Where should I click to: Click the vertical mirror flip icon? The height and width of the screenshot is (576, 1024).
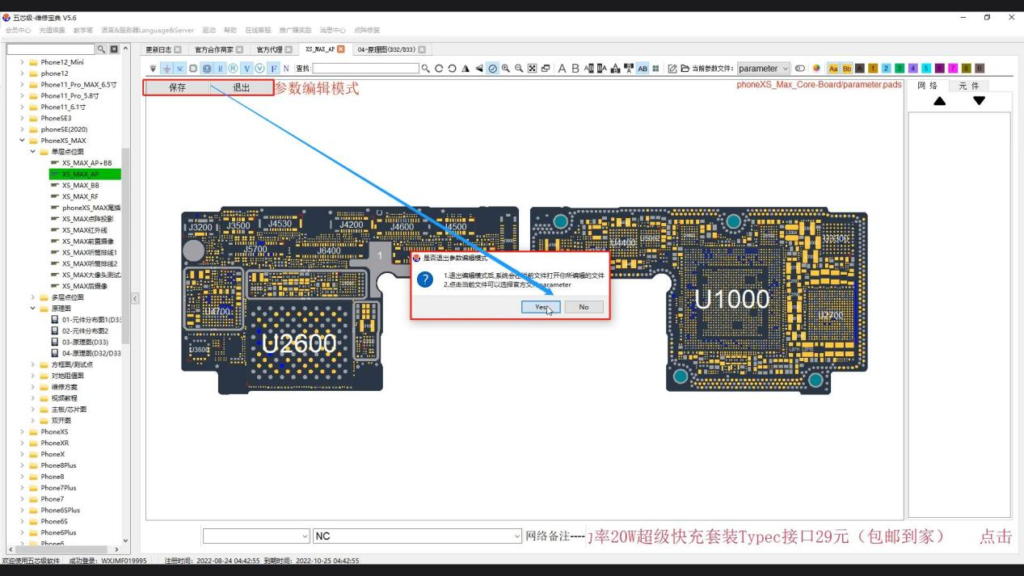coord(466,69)
